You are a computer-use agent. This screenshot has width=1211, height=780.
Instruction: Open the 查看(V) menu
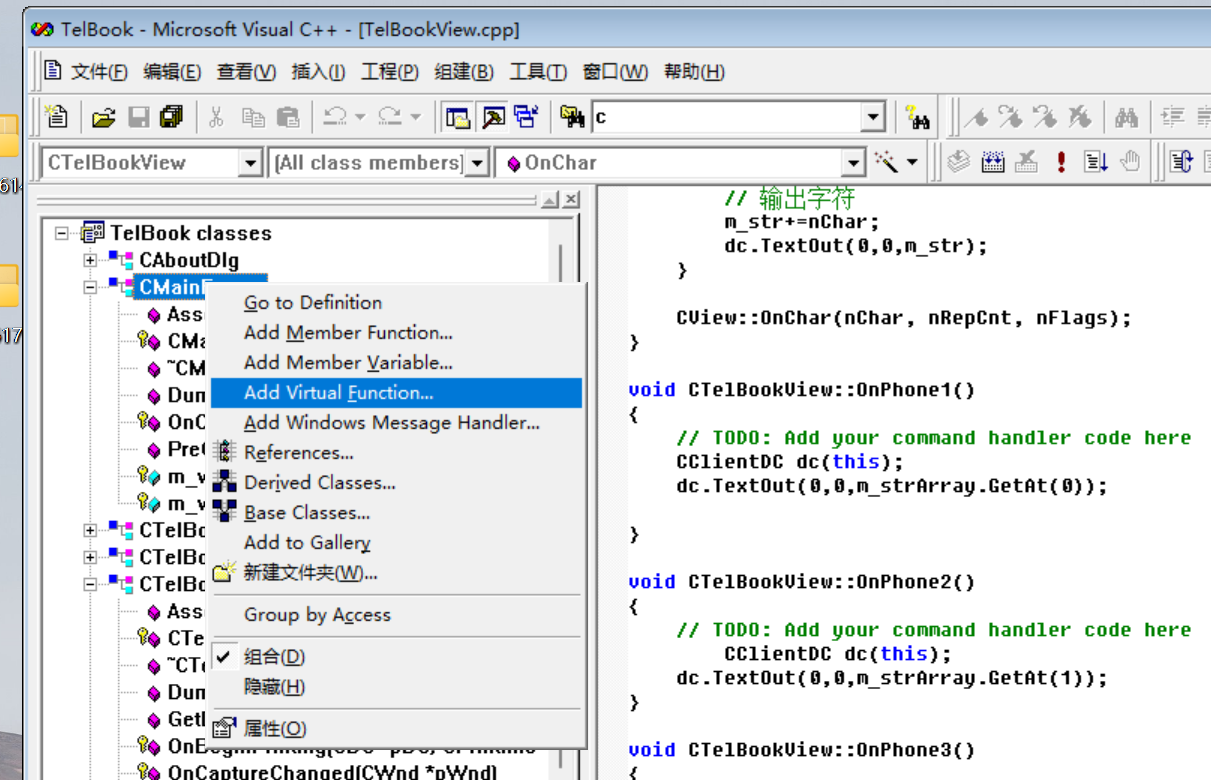click(246, 72)
